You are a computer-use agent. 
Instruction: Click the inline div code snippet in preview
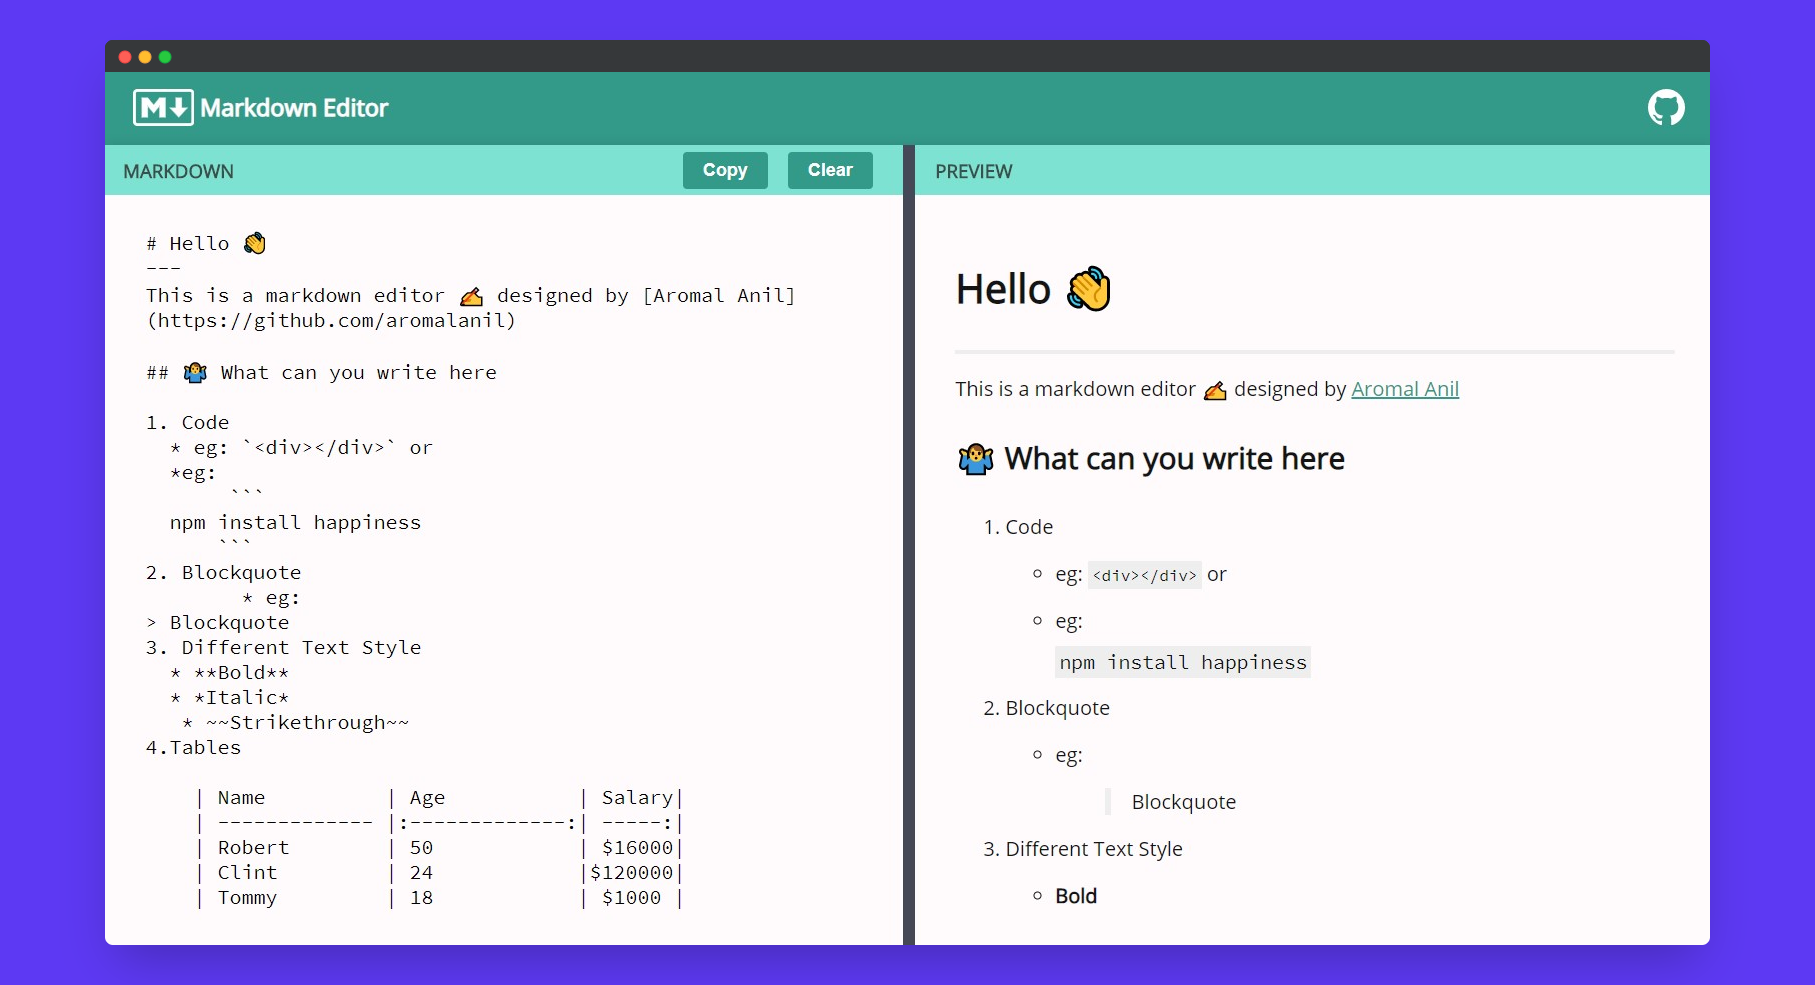[1143, 575]
